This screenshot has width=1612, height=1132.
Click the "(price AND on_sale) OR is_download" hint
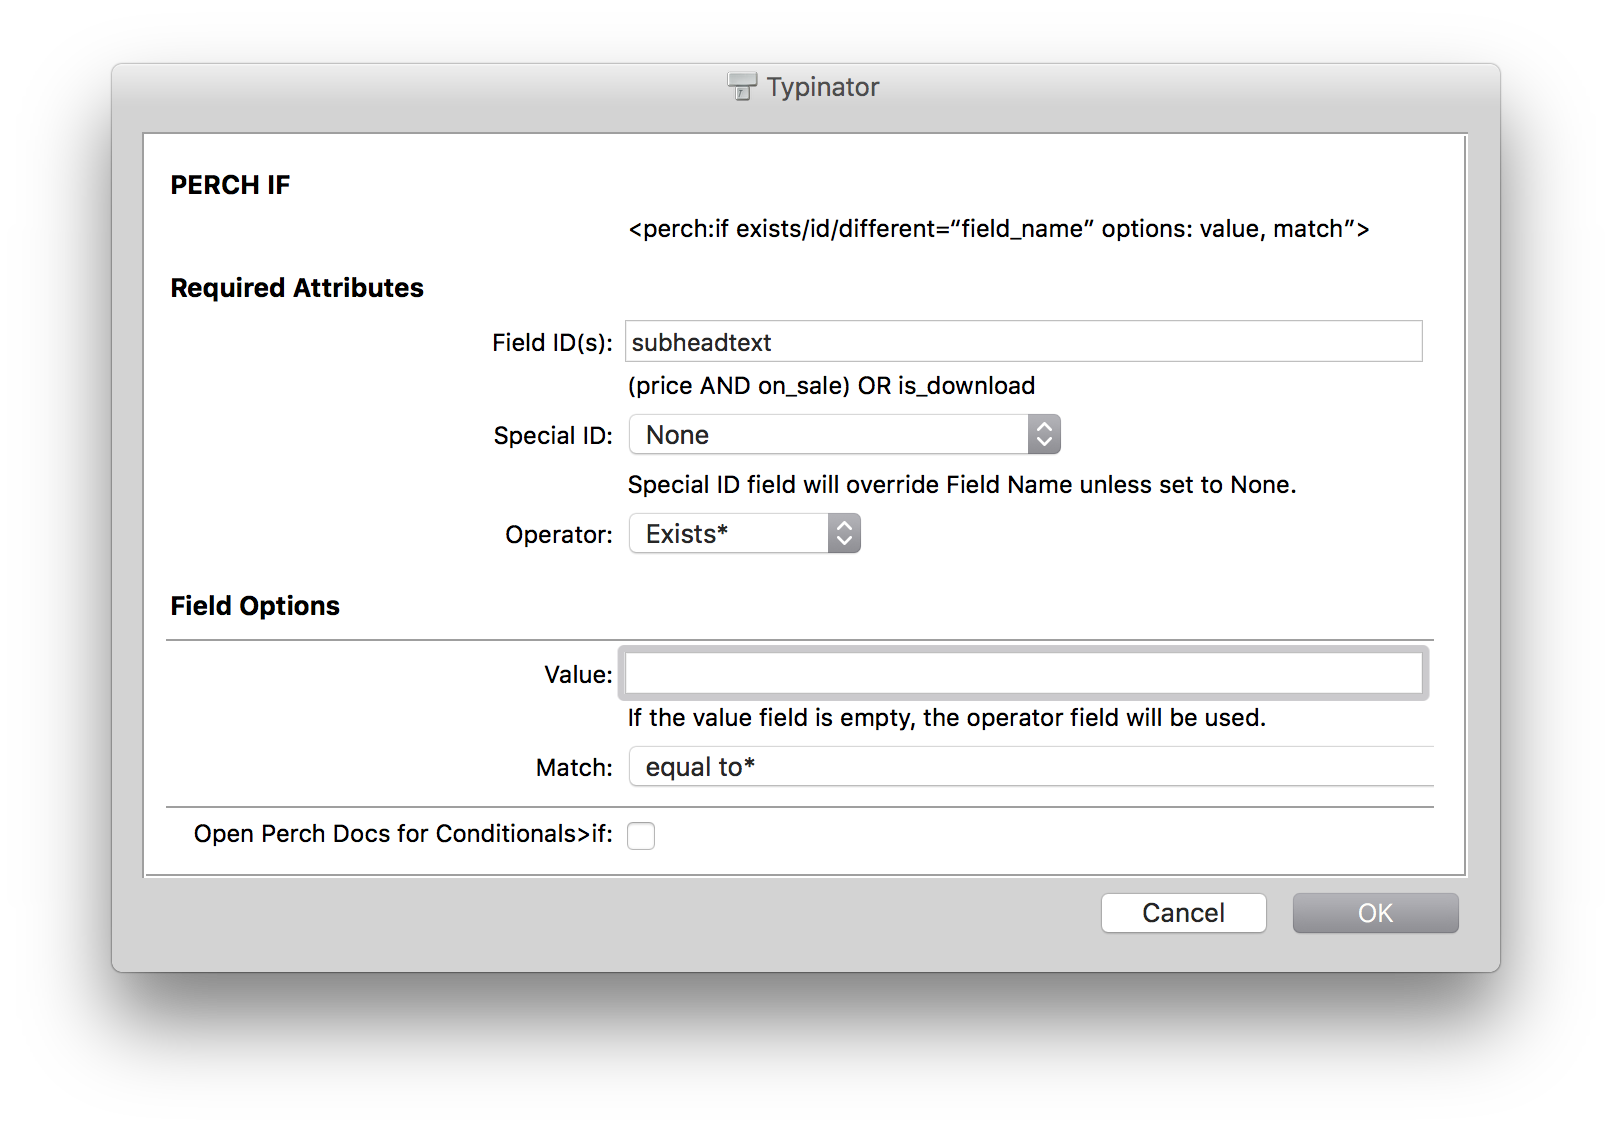click(831, 386)
